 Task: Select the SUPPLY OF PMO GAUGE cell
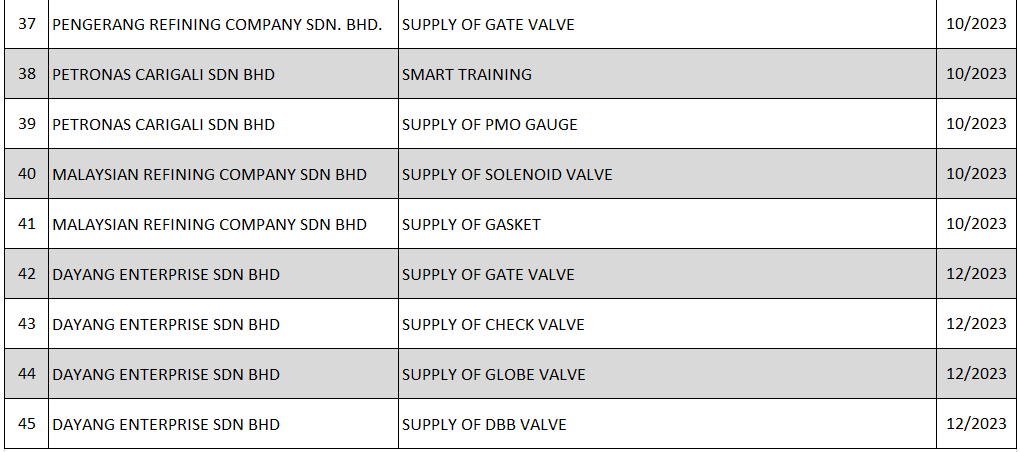490,125
